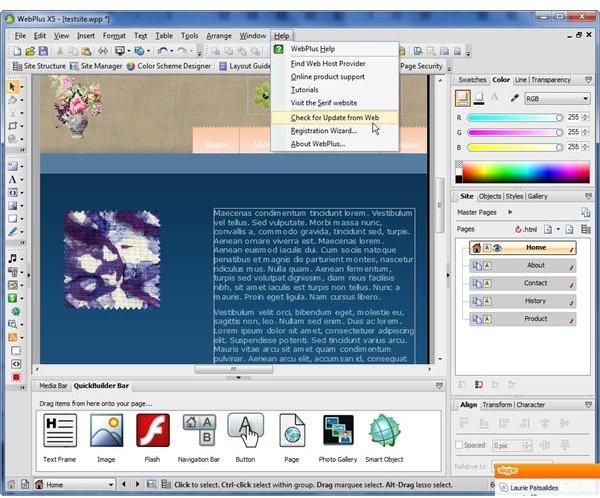Pick a color from the spectrum bar
This screenshot has height=498, width=600.
point(526,172)
